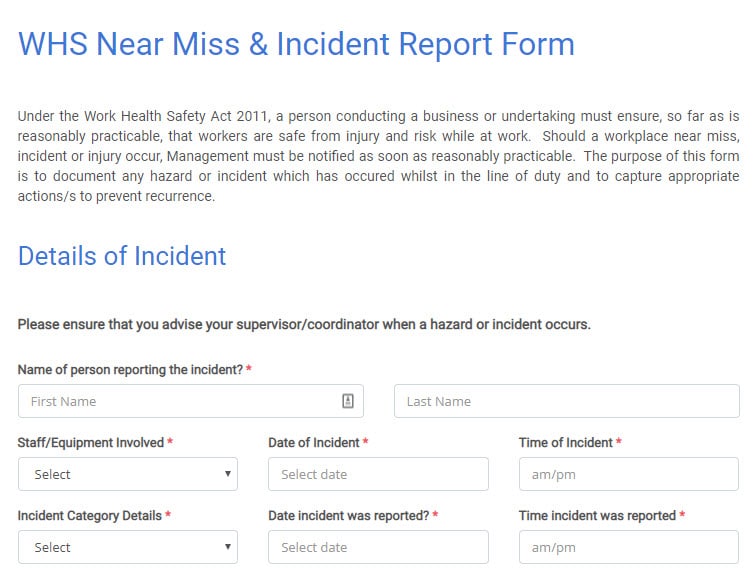Open the Date of Incident date picker
Screen dimensions: 755x576
pos(378,474)
